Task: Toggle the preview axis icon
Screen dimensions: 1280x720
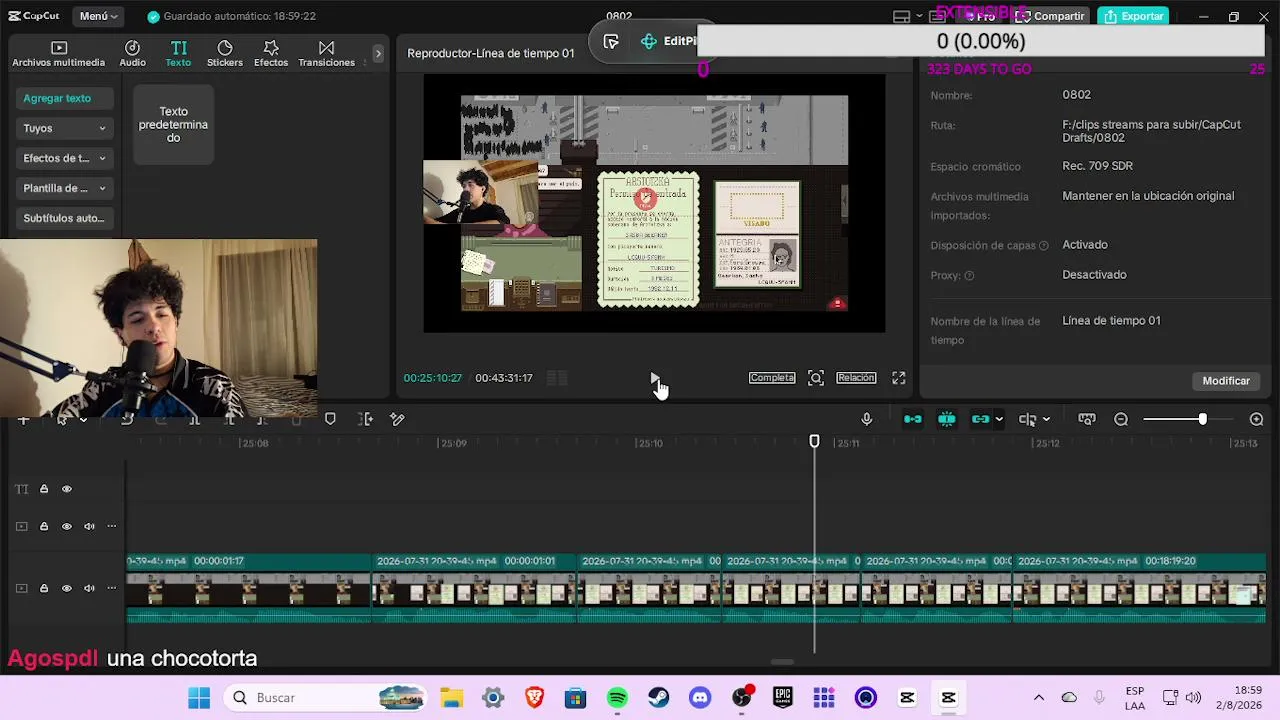Action: pos(1027,419)
